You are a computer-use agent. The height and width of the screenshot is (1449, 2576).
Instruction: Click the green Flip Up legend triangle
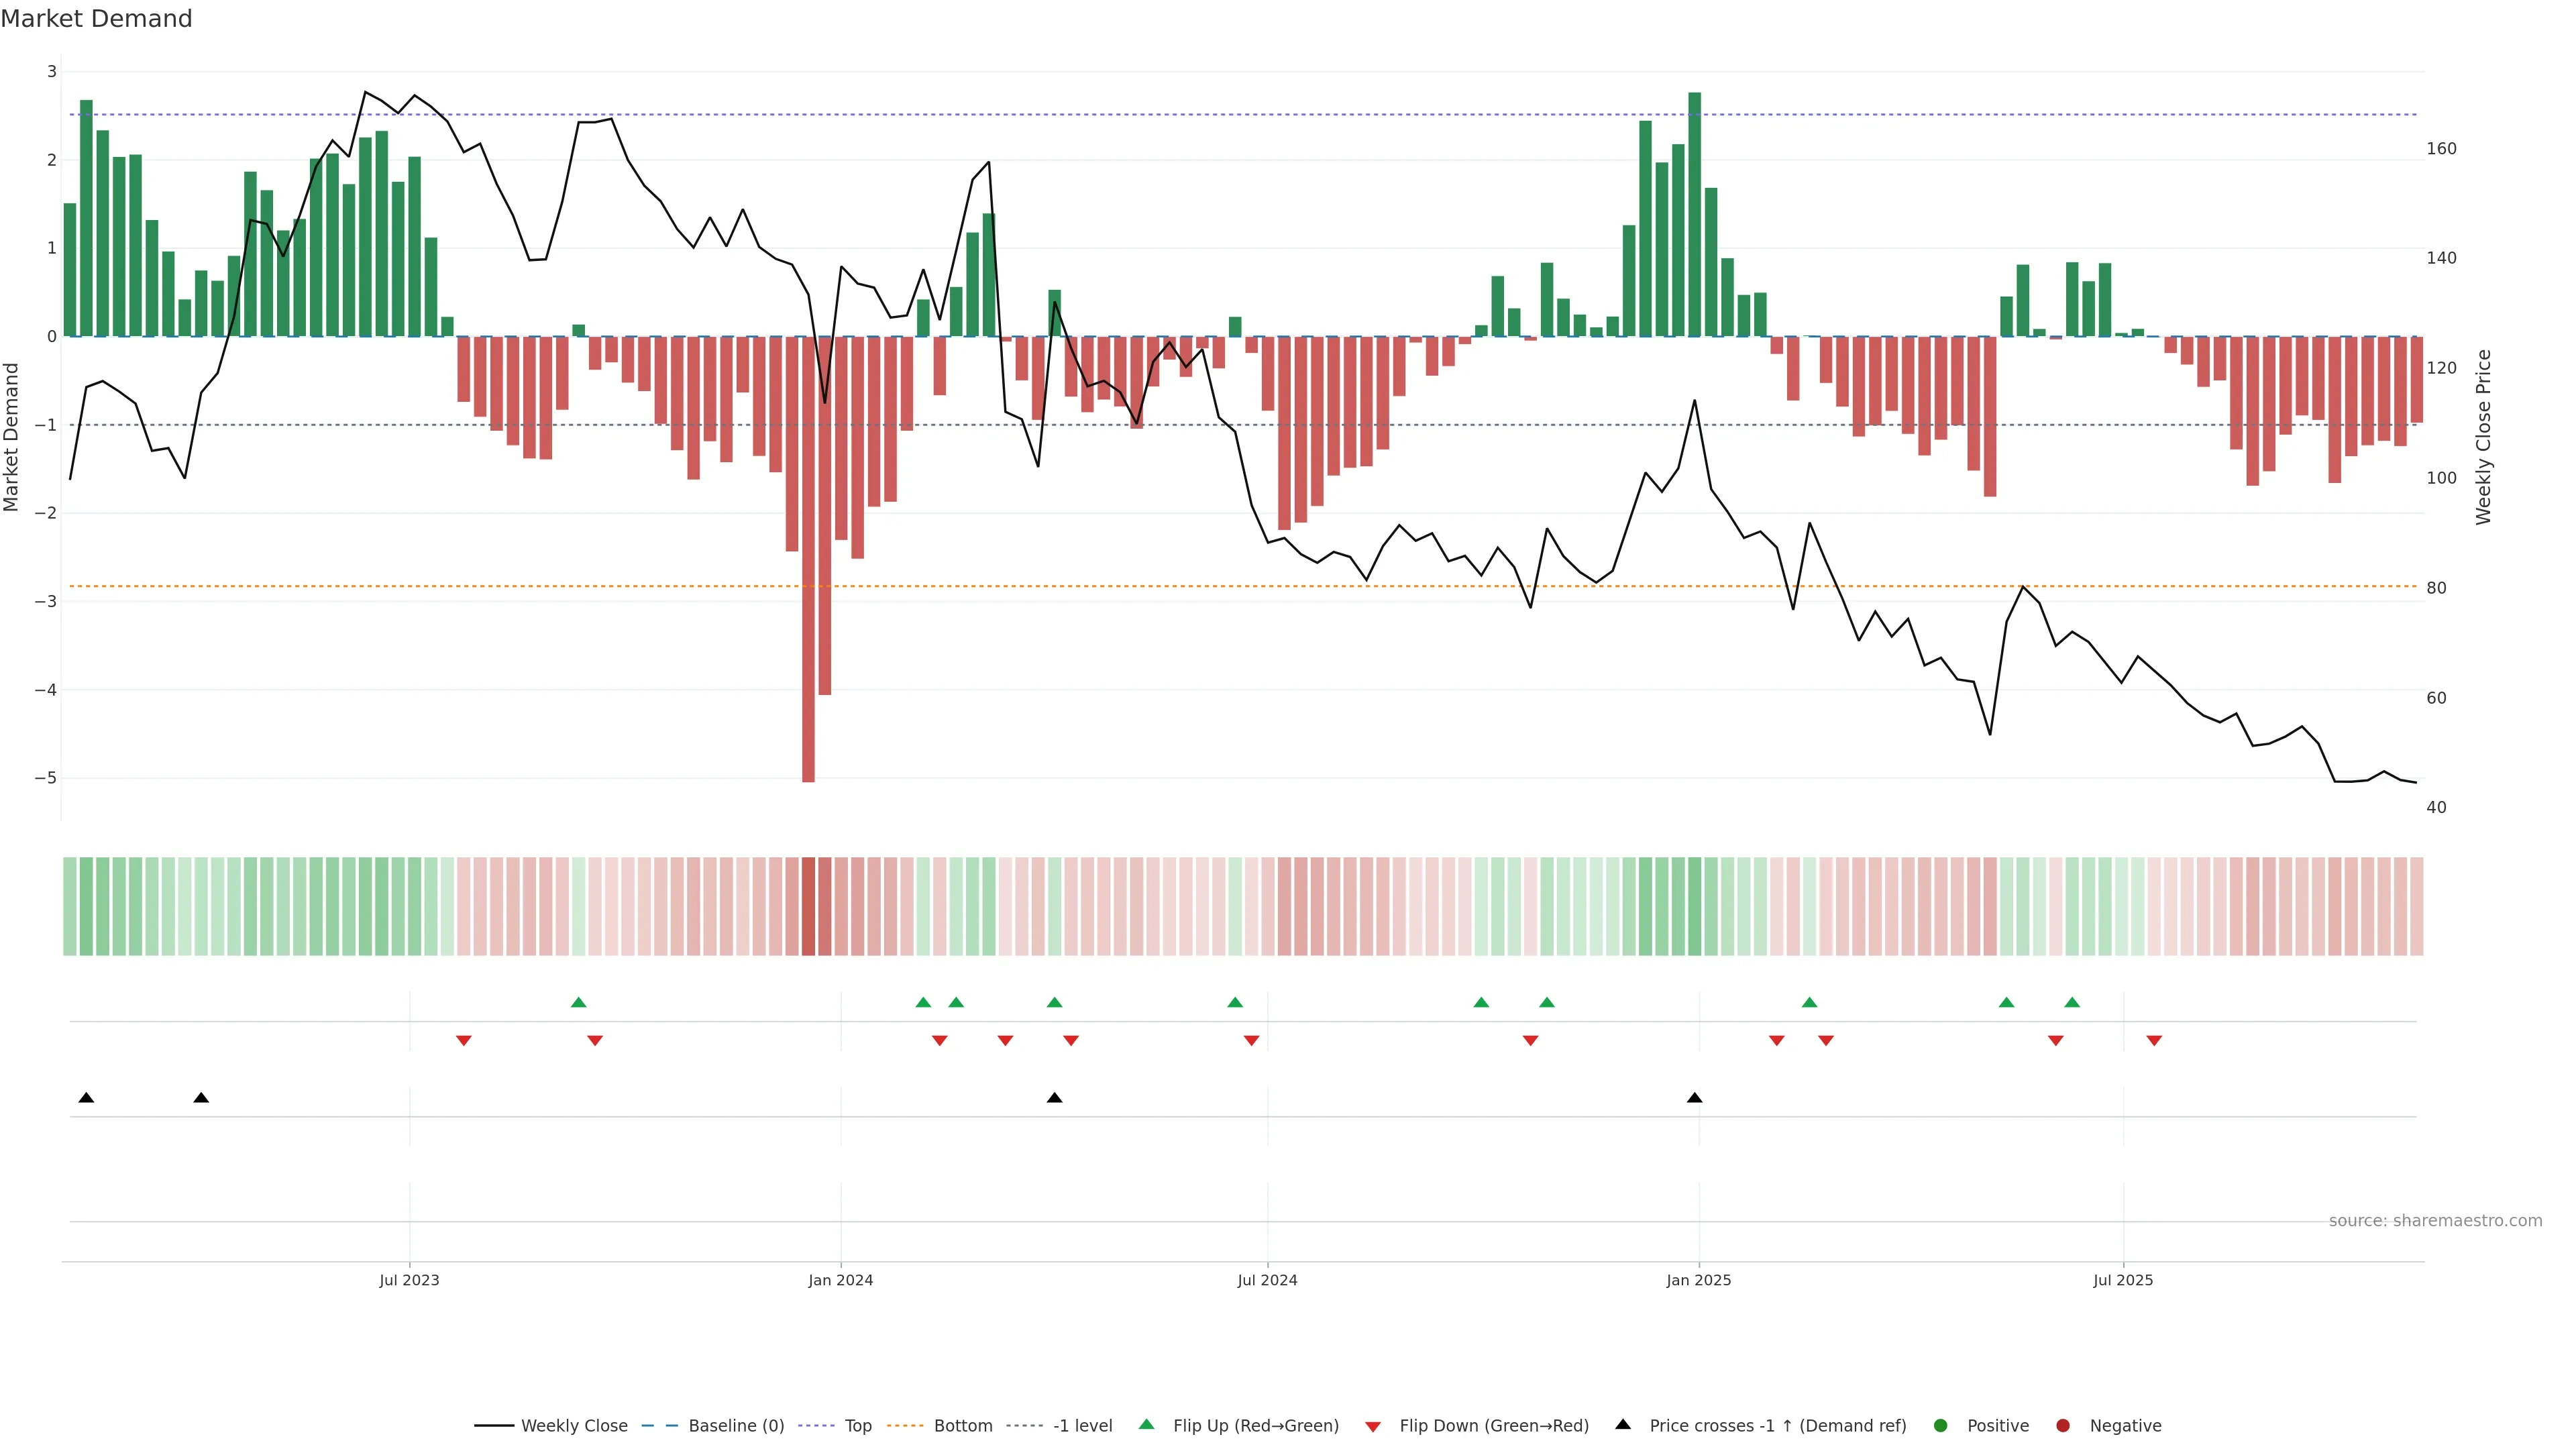tap(1147, 1424)
